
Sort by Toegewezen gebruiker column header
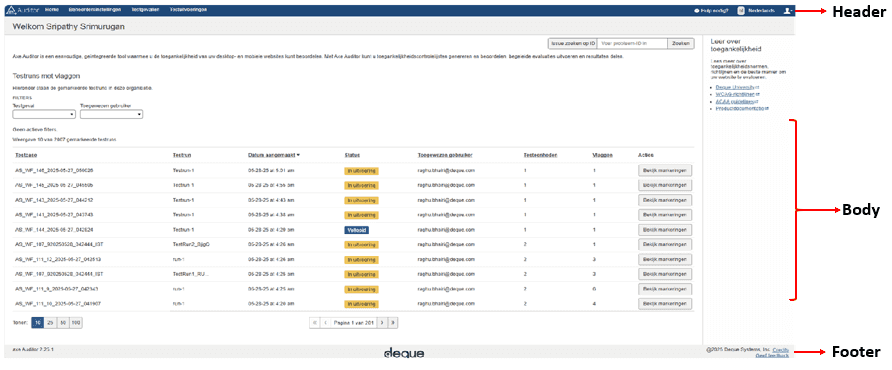(x=445, y=155)
